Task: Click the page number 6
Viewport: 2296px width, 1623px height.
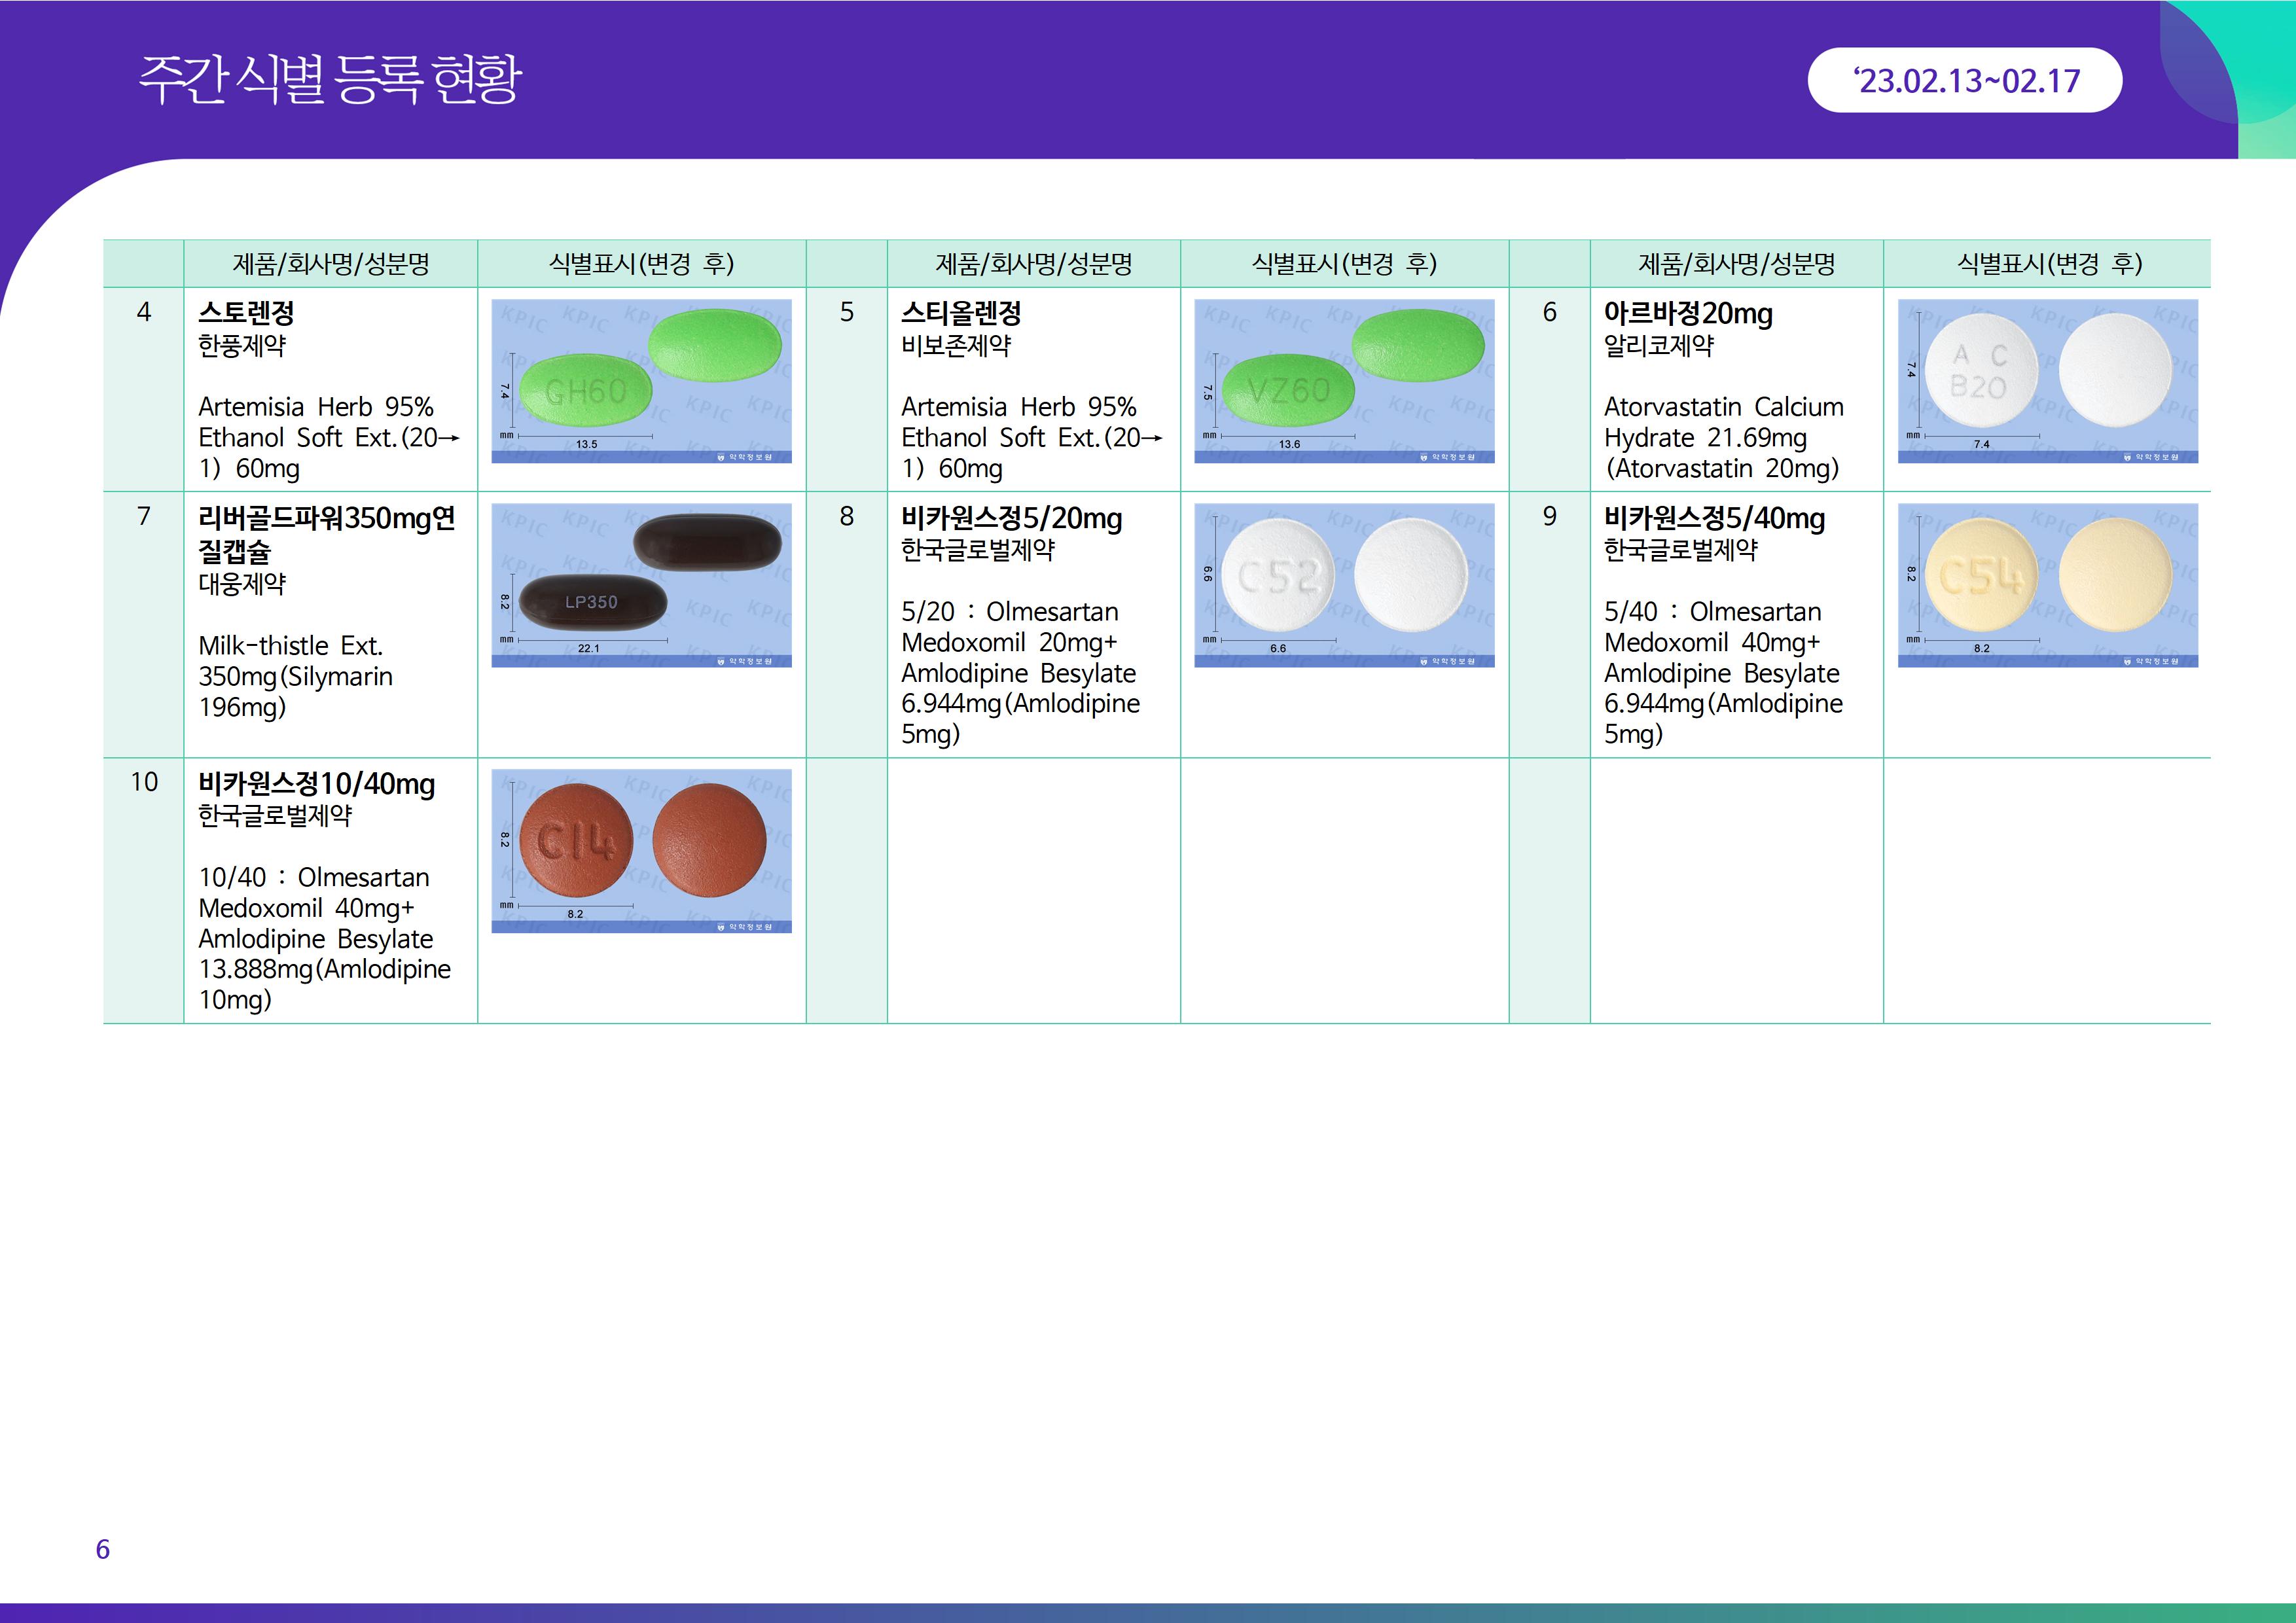Action: point(102,1549)
